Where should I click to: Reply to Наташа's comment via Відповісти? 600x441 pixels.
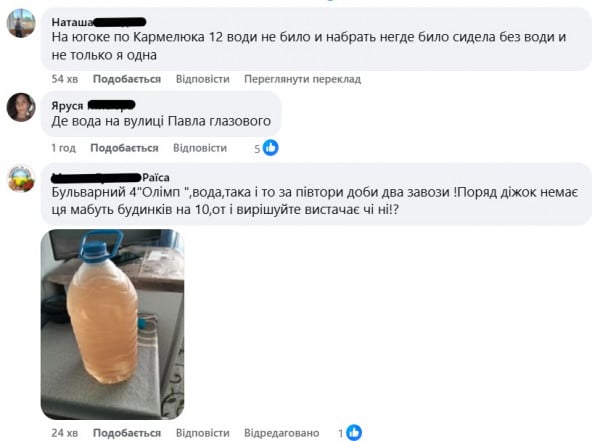click(203, 79)
